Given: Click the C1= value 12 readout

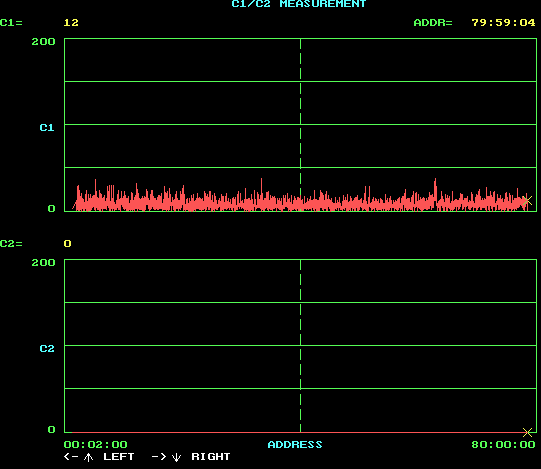Looking at the screenshot, I should click(x=71, y=23).
